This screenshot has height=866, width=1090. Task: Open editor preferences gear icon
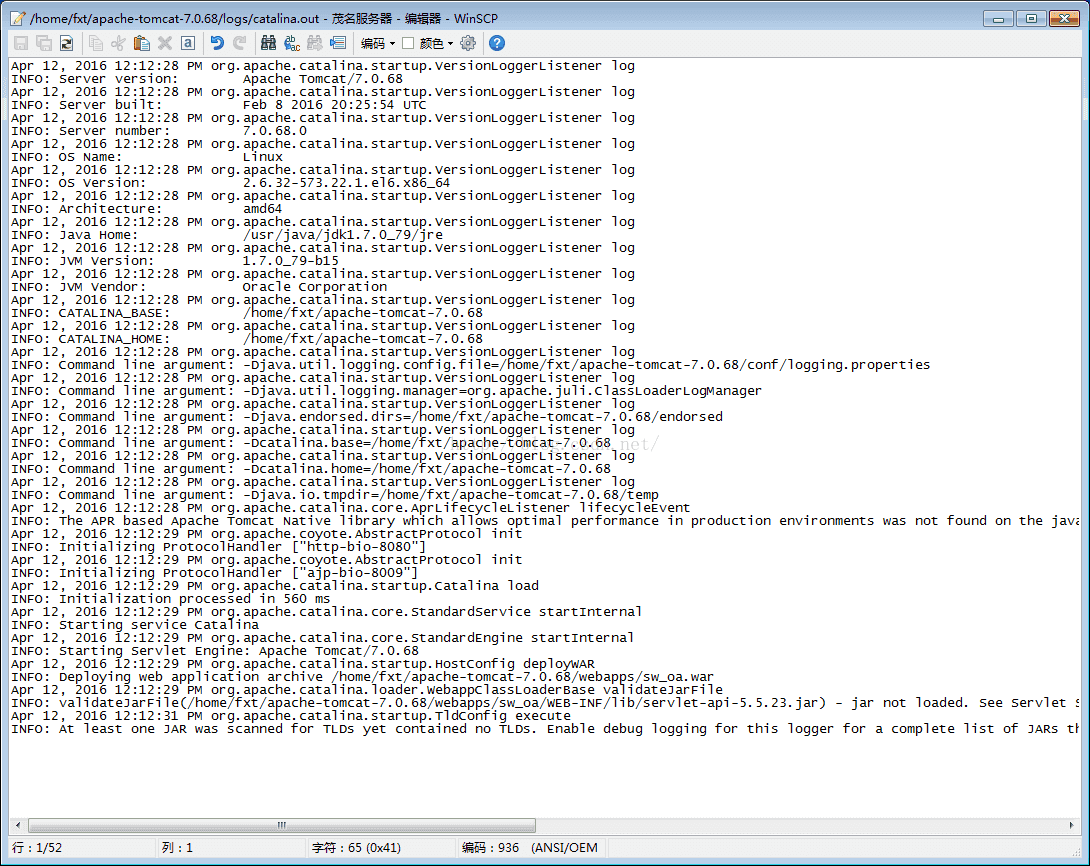468,43
